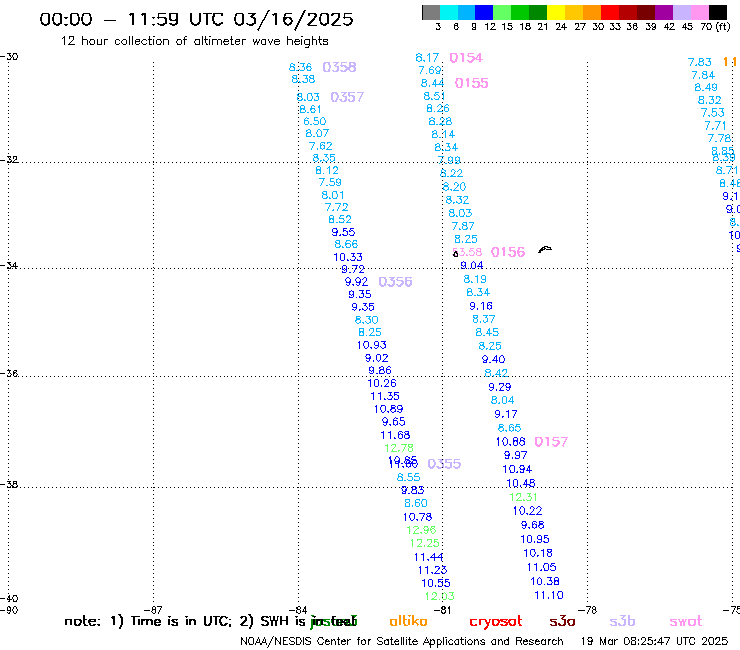Click the green wave height value 12.03
The width and height of the screenshot is (740, 650).
click(x=439, y=596)
